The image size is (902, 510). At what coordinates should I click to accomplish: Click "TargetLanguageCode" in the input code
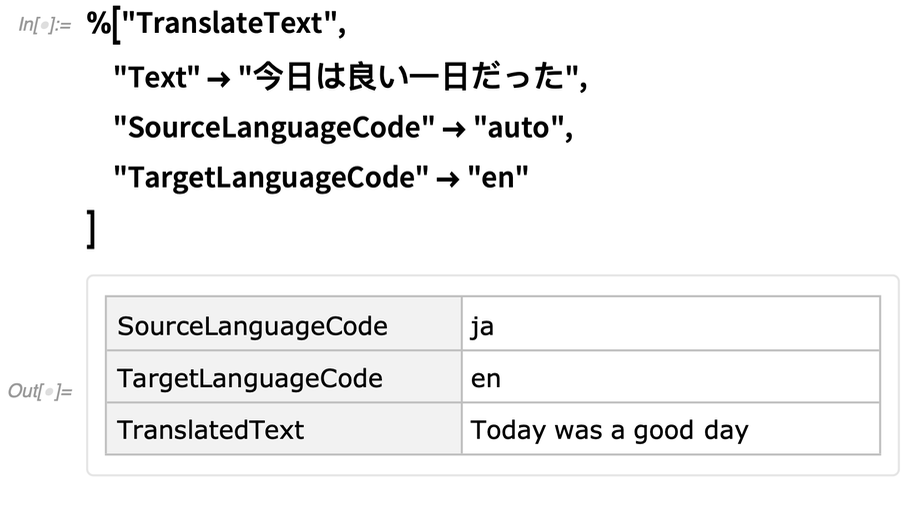click(271, 178)
